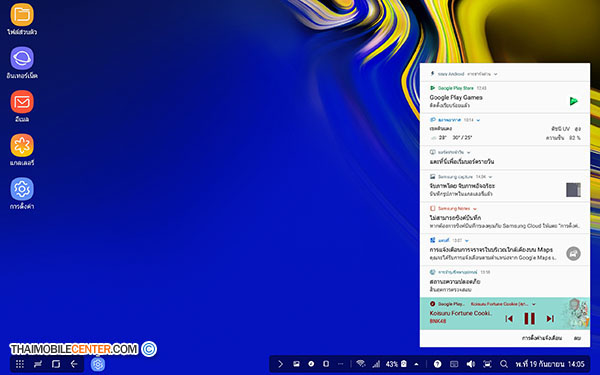
Task: Click the screen capture icon in taskbar
Action: coord(487,364)
